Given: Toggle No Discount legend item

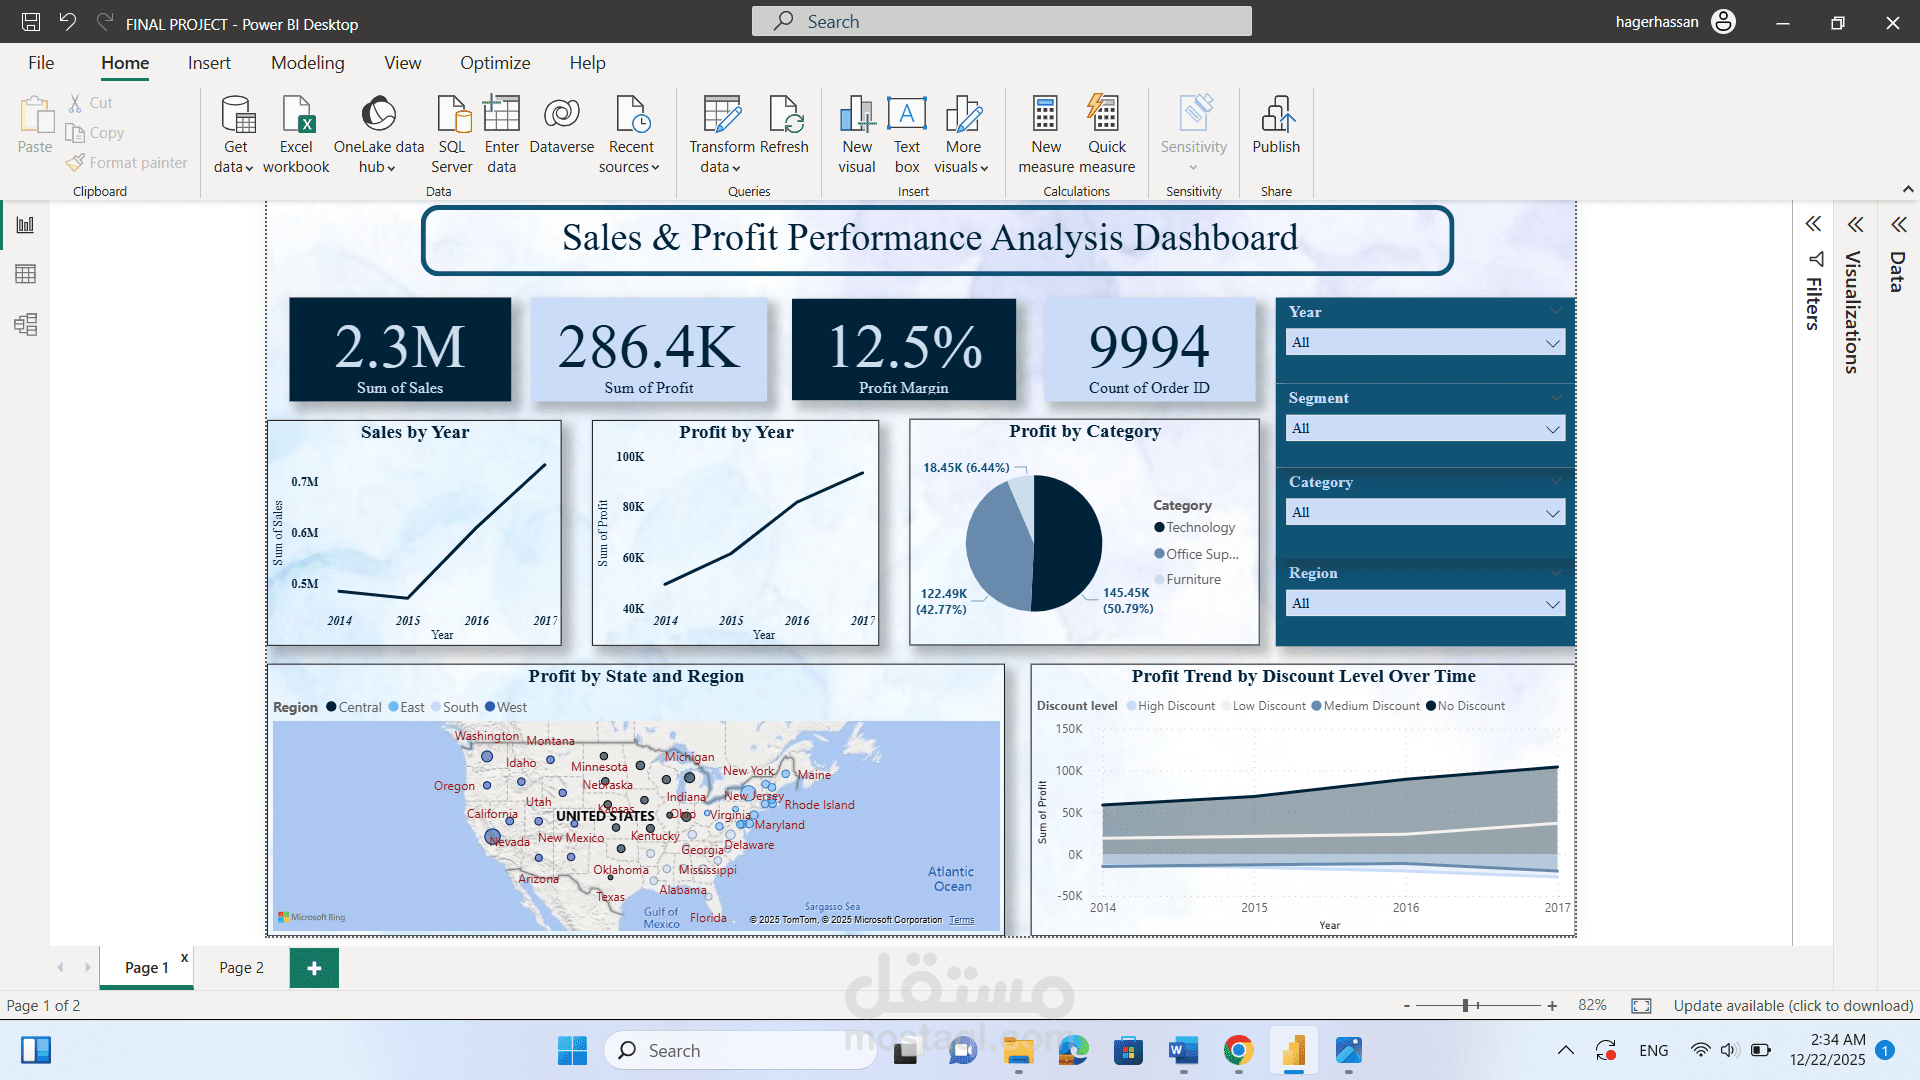Looking at the screenshot, I should click(1470, 706).
